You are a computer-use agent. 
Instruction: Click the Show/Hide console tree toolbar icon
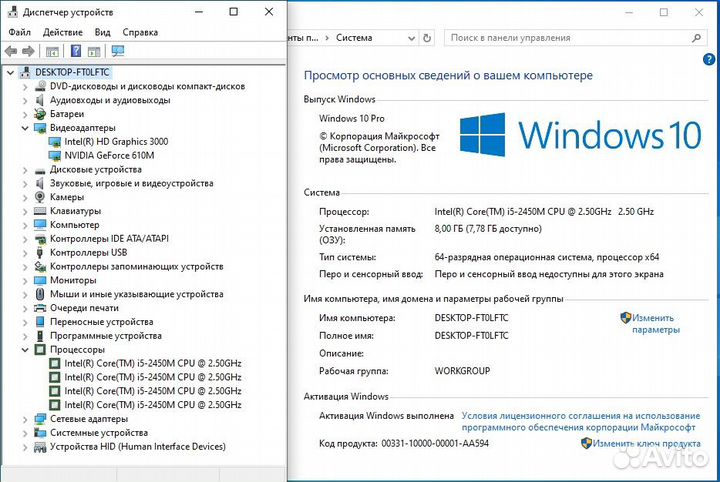pyautogui.click(x=52, y=51)
